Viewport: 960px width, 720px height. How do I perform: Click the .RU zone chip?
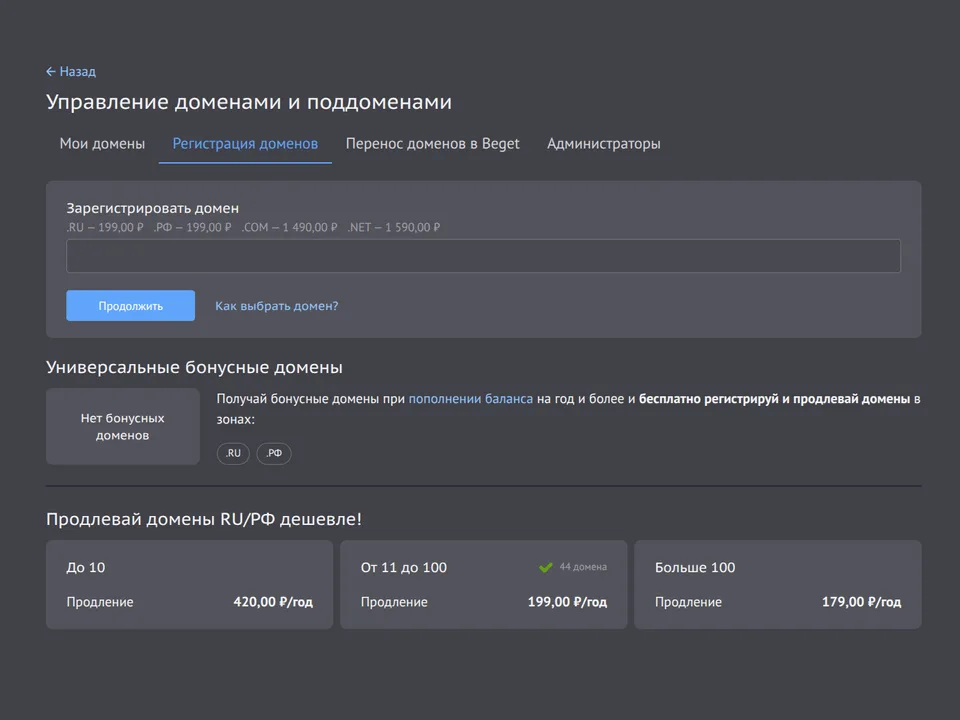pyautogui.click(x=233, y=453)
